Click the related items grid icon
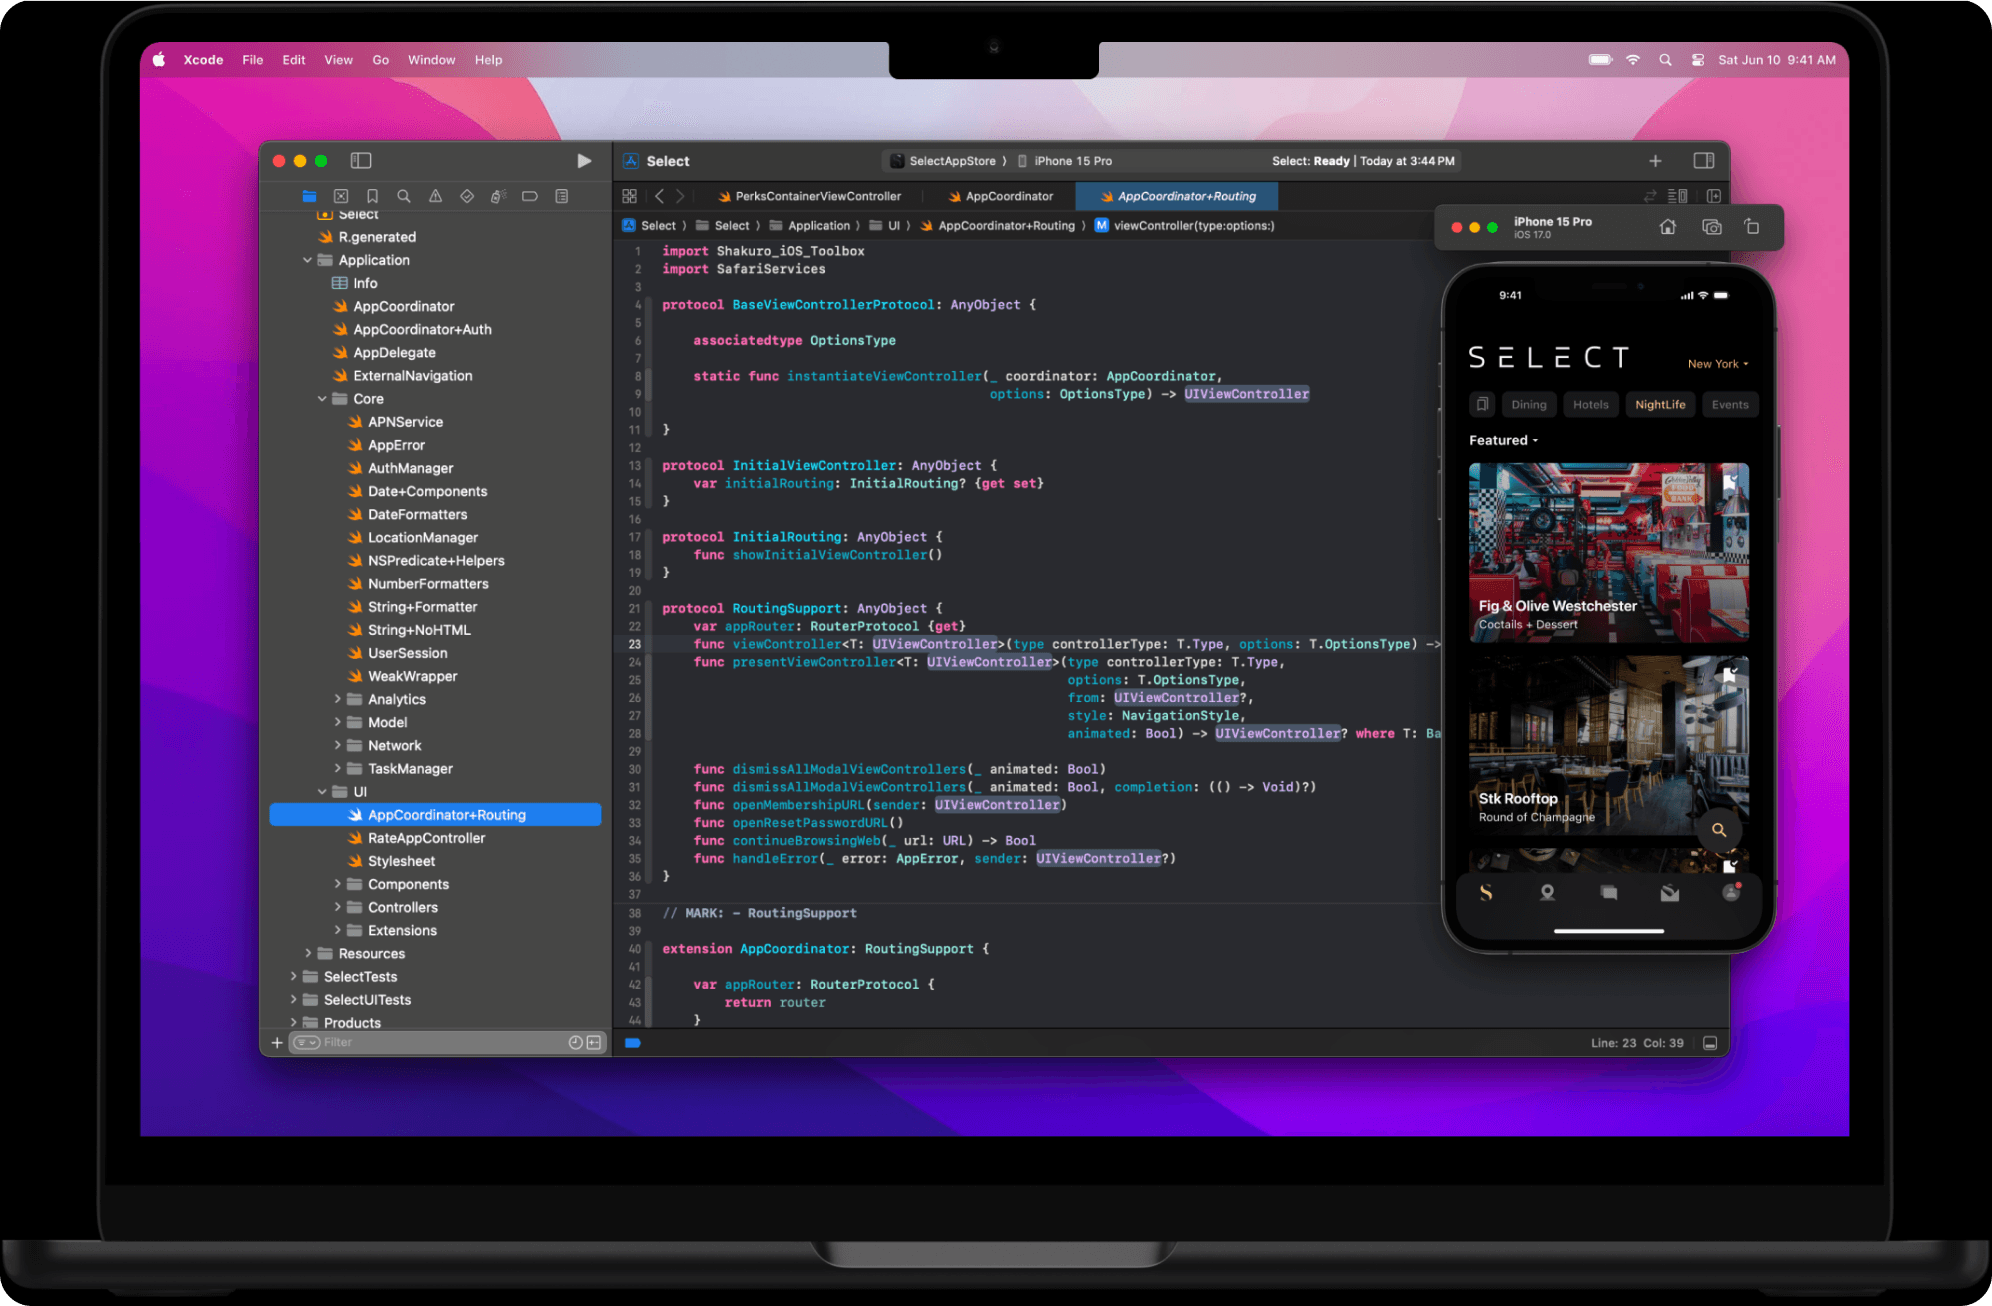 coord(629,196)
